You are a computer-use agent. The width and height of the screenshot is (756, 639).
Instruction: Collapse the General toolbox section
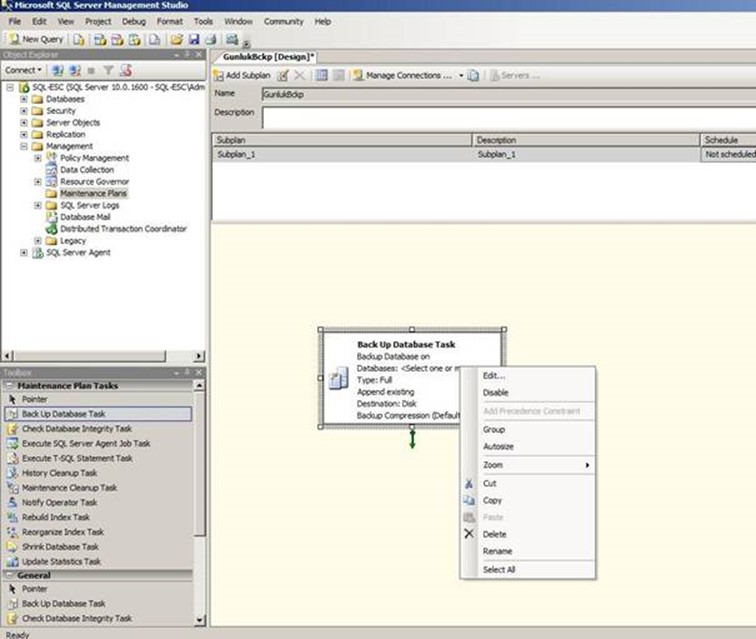tap(10, 575)
